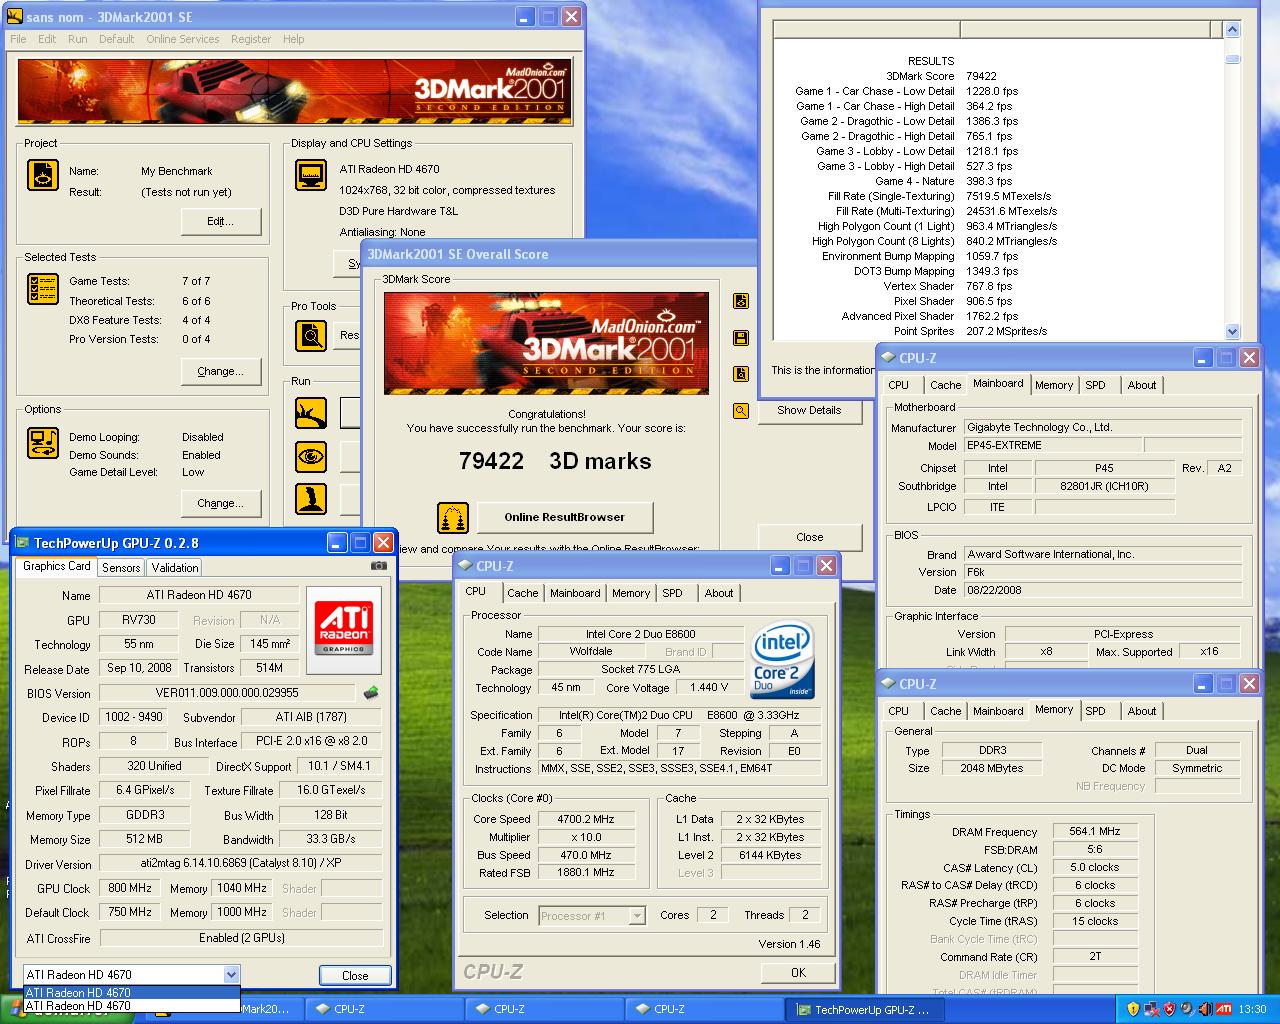Click the floppy disk save icon in score dialog

(x=741, y=338)
